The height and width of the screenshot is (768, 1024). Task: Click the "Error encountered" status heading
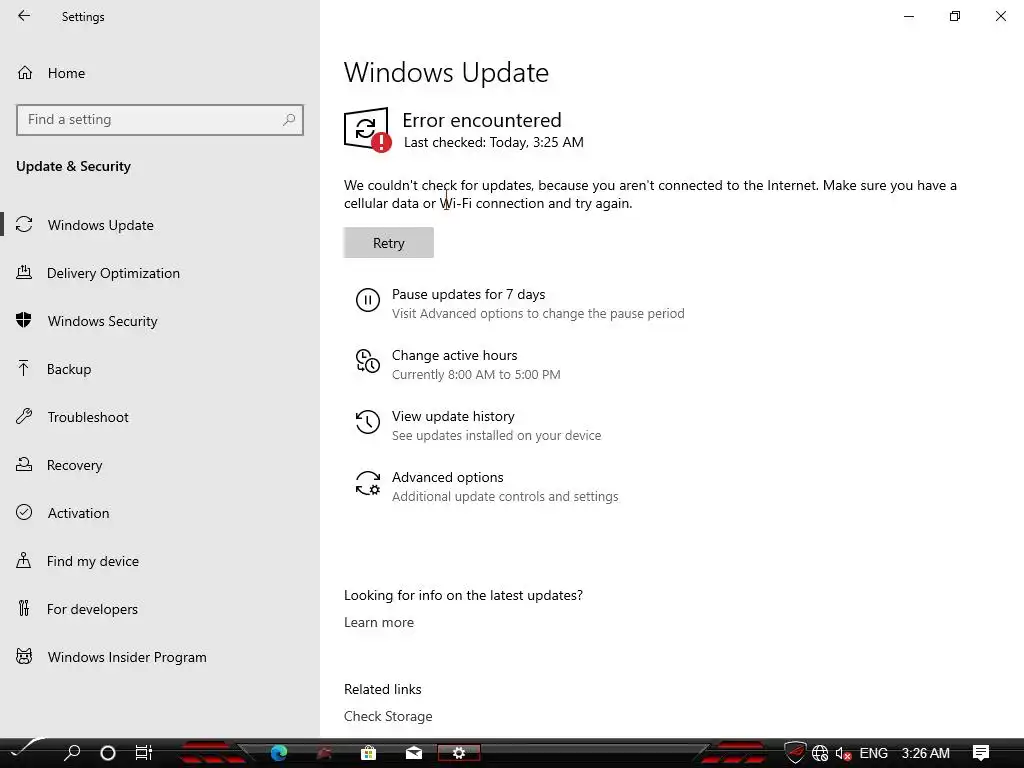pyautogui.click(x=482, y=120)
